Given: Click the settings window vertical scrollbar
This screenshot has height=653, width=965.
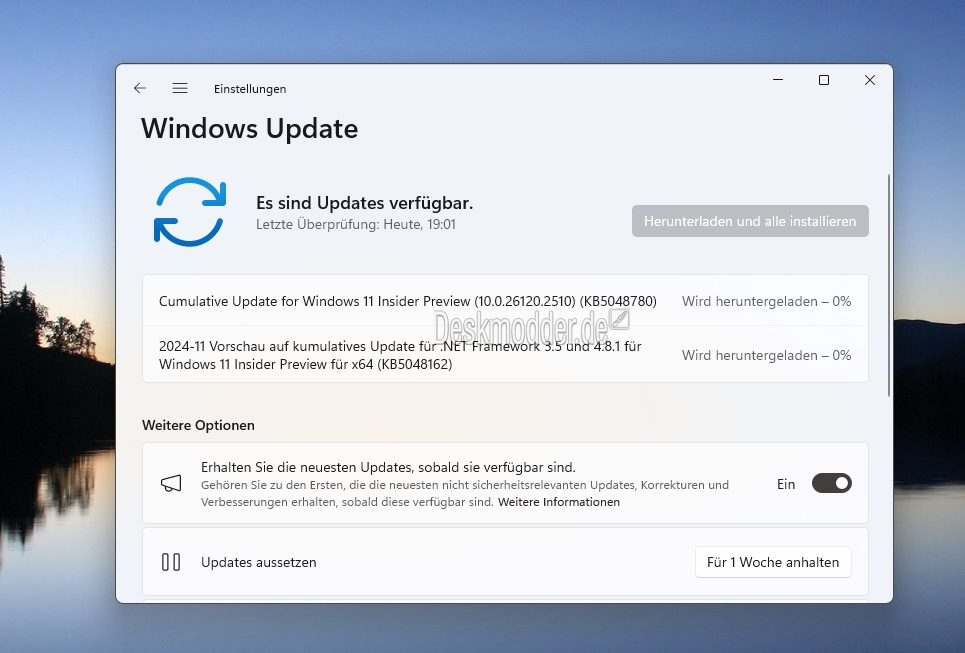Looking at the screenshot, I should coord(889,286).
